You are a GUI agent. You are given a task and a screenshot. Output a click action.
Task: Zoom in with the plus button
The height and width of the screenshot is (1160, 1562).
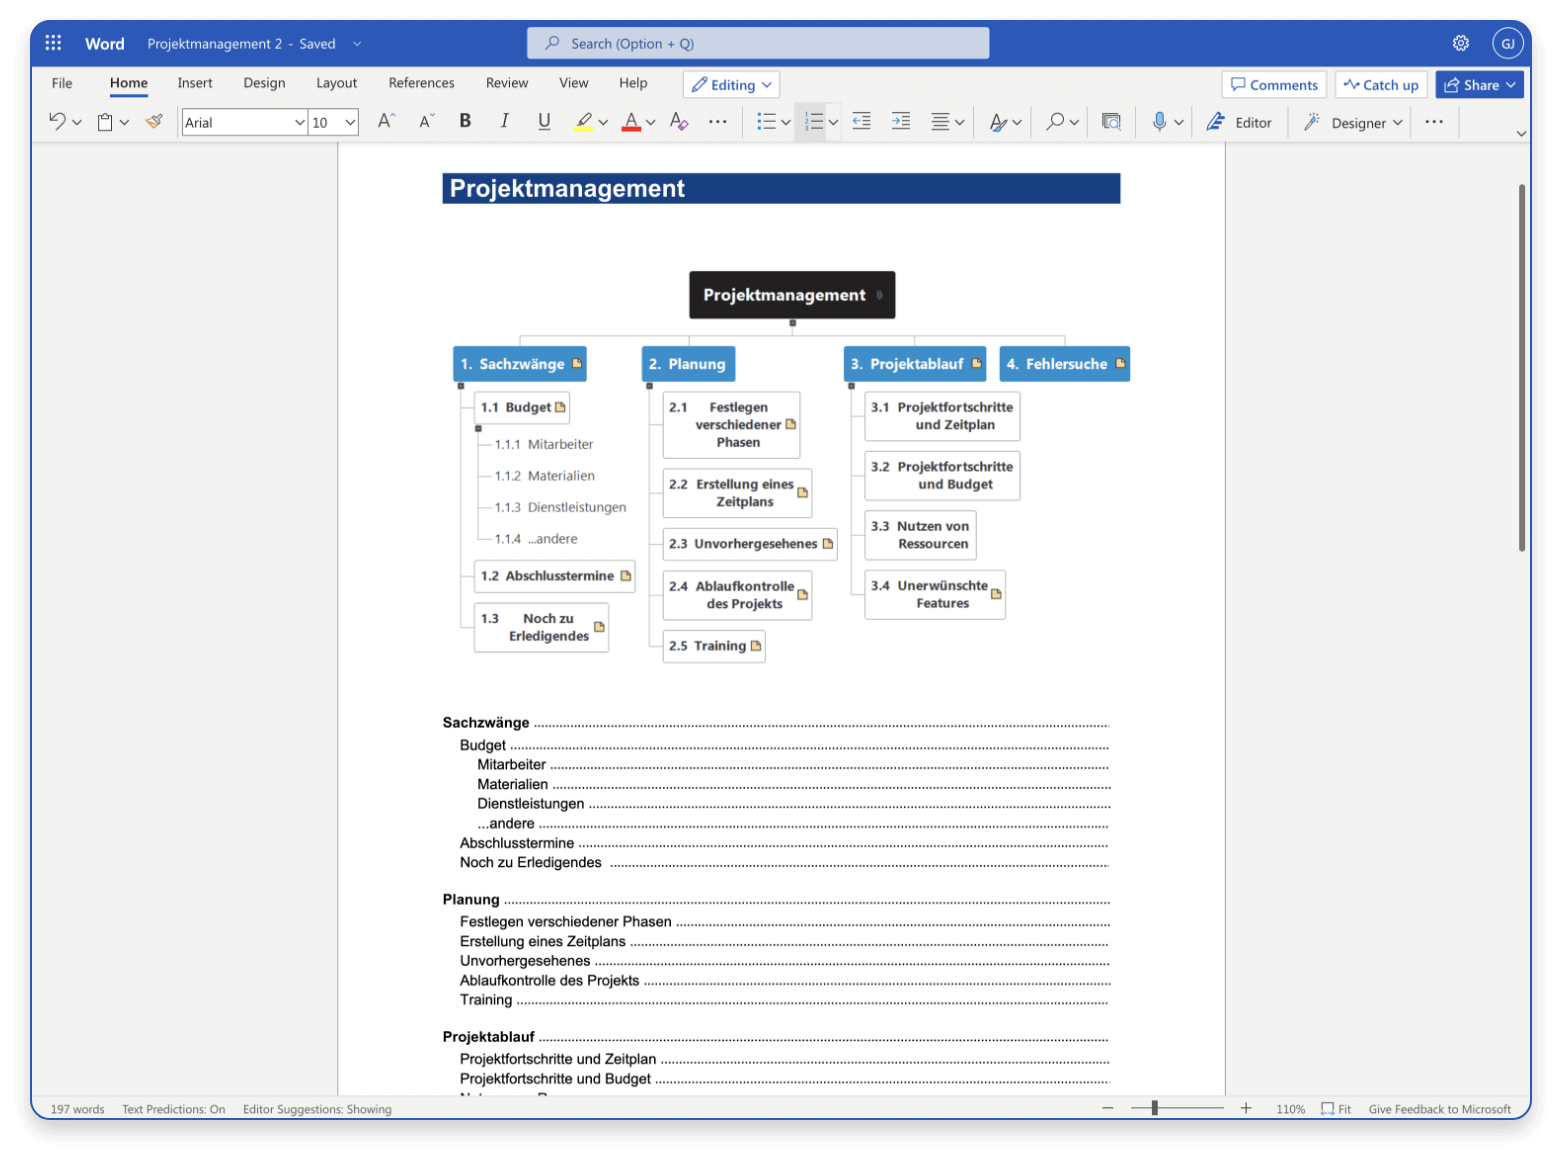[1246, 1108]
